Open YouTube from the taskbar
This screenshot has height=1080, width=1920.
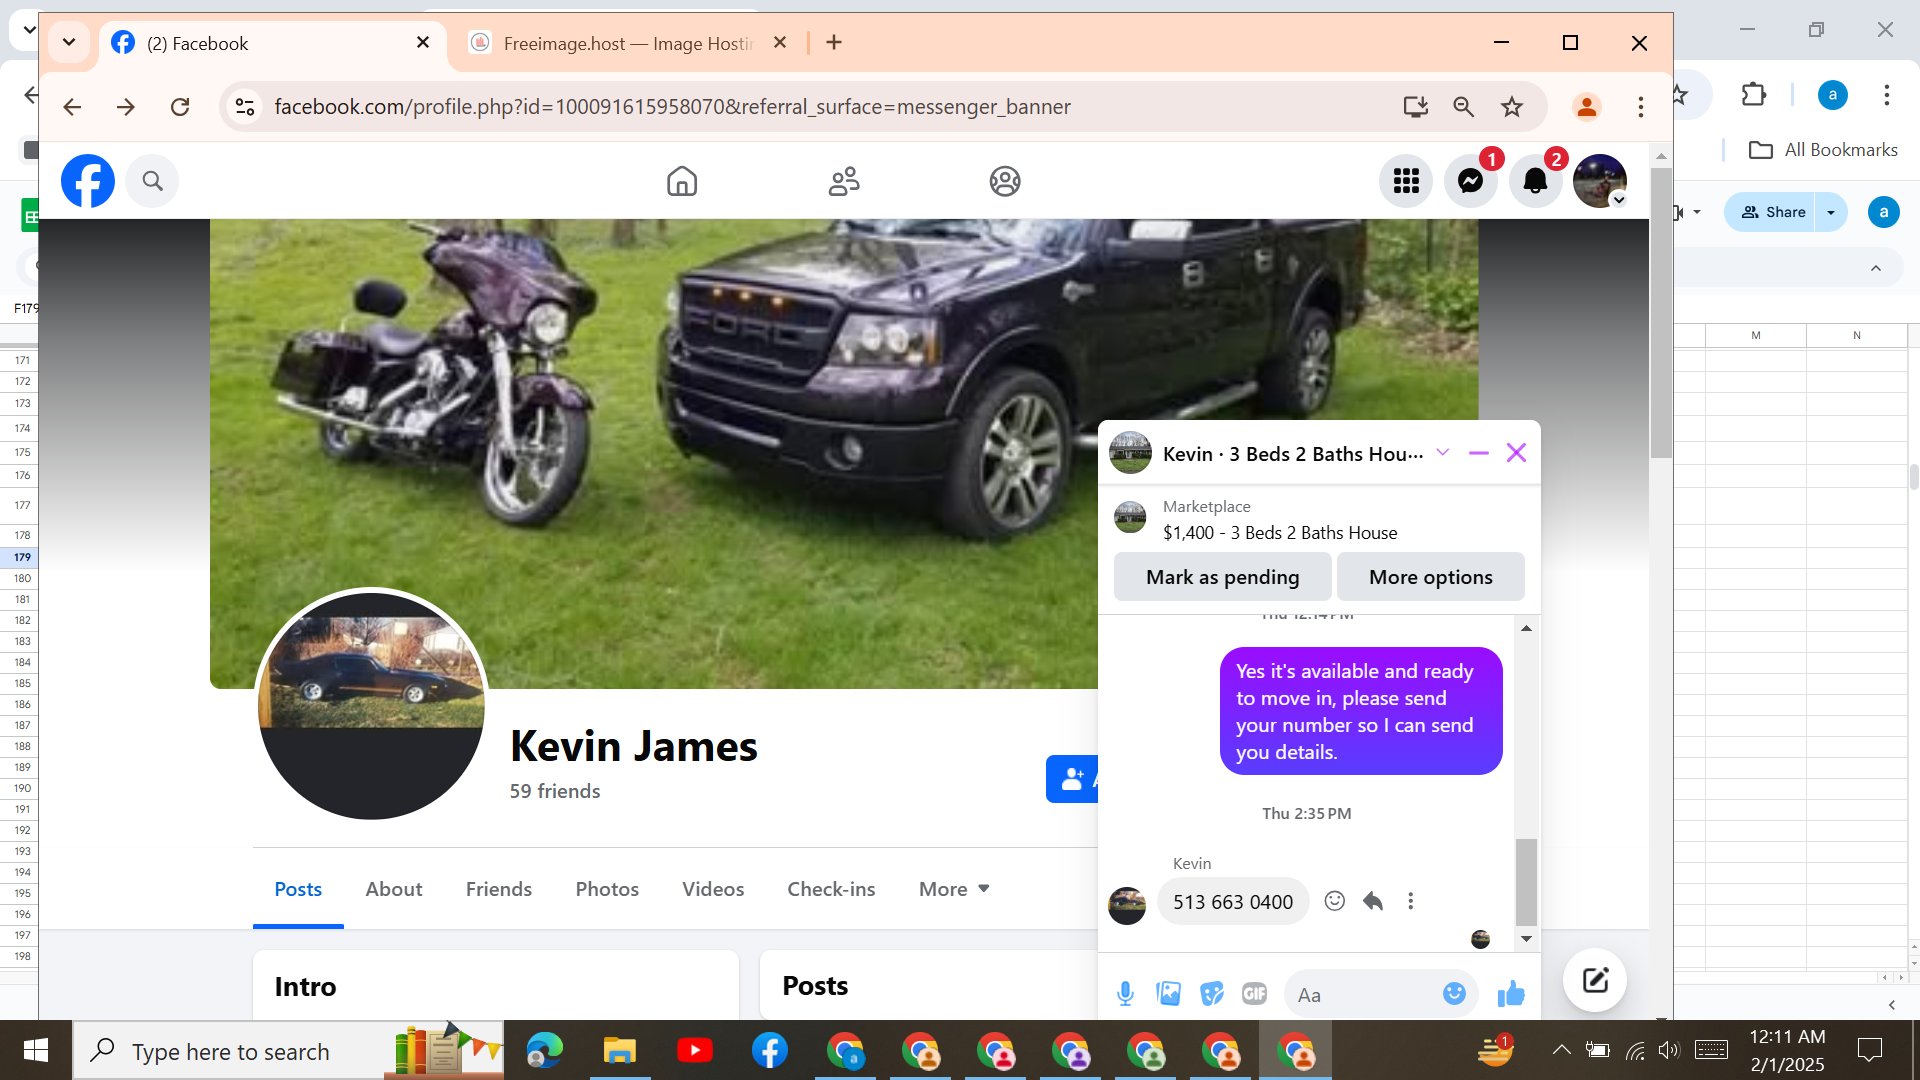point(695,1050)
